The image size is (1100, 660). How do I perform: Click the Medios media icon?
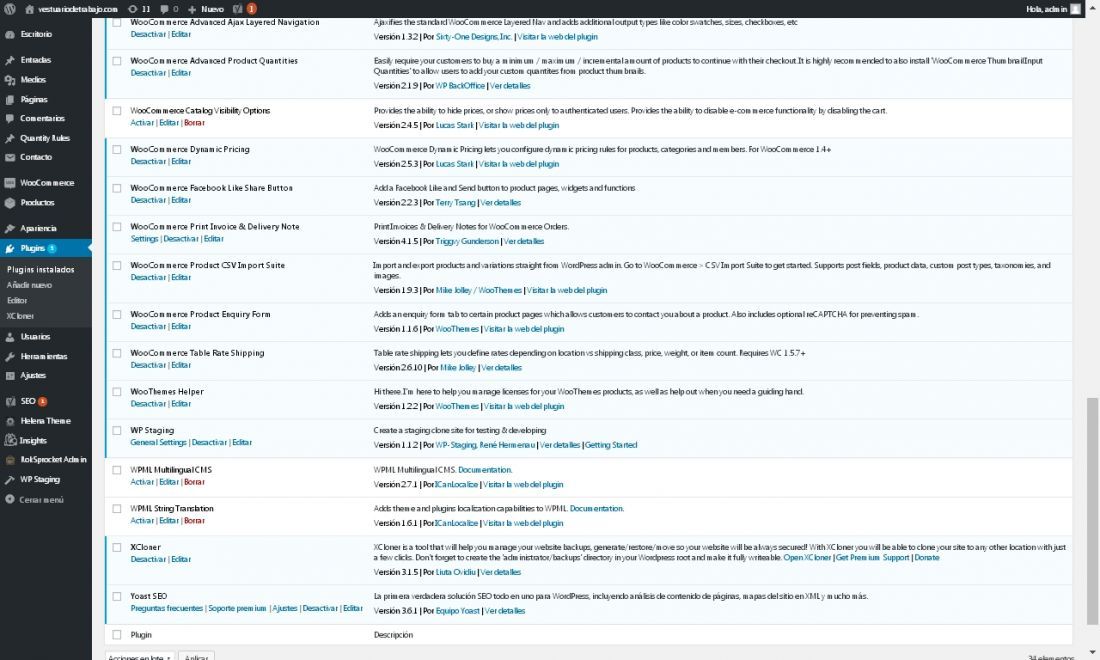10,80
